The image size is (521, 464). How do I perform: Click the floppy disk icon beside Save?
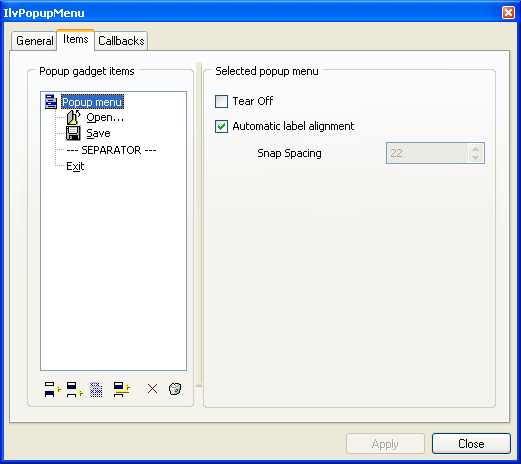(x=73, y=133)
